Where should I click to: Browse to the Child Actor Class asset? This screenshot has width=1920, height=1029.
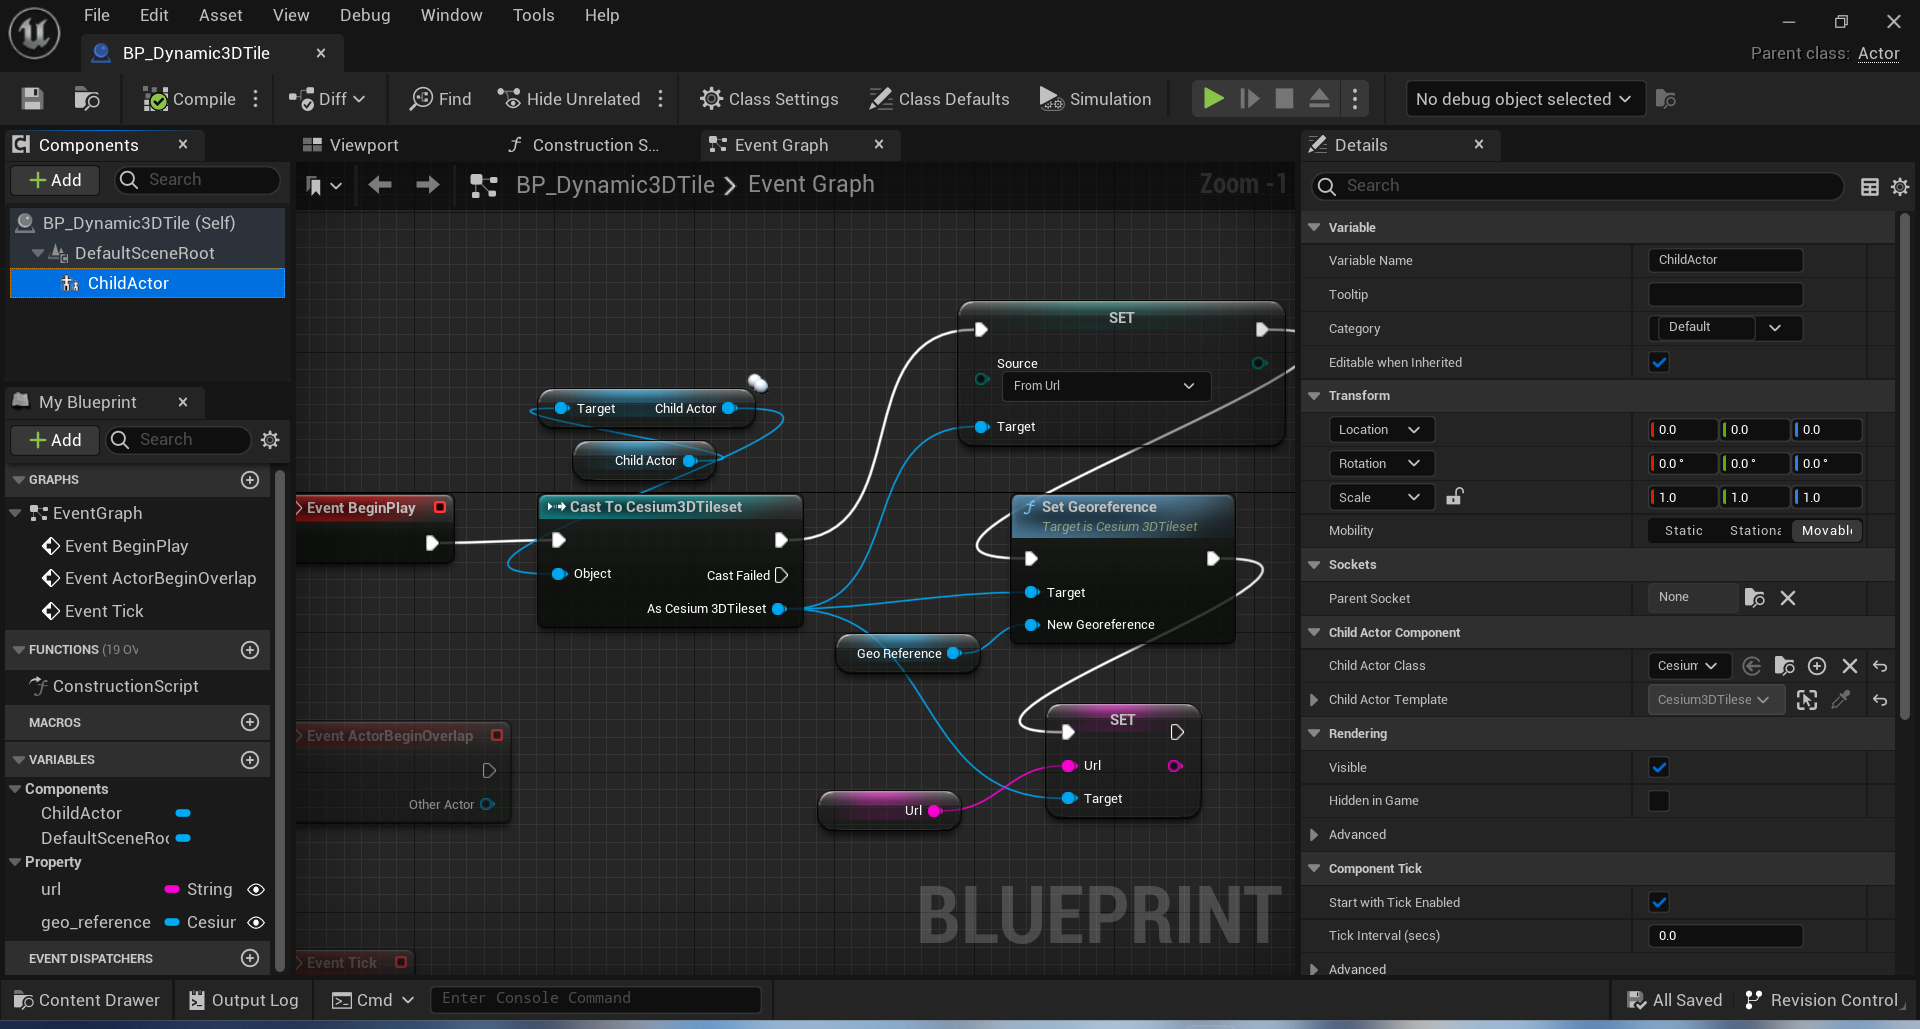click(x=1784, y=665)
